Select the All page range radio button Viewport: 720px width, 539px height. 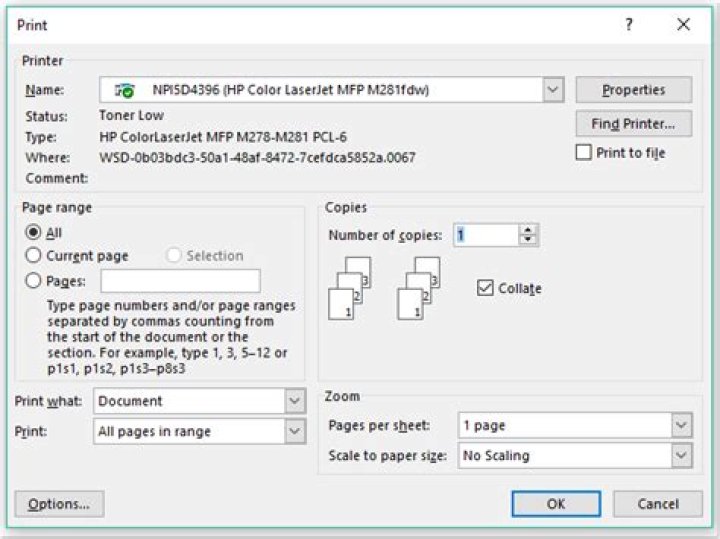[33, 232]
